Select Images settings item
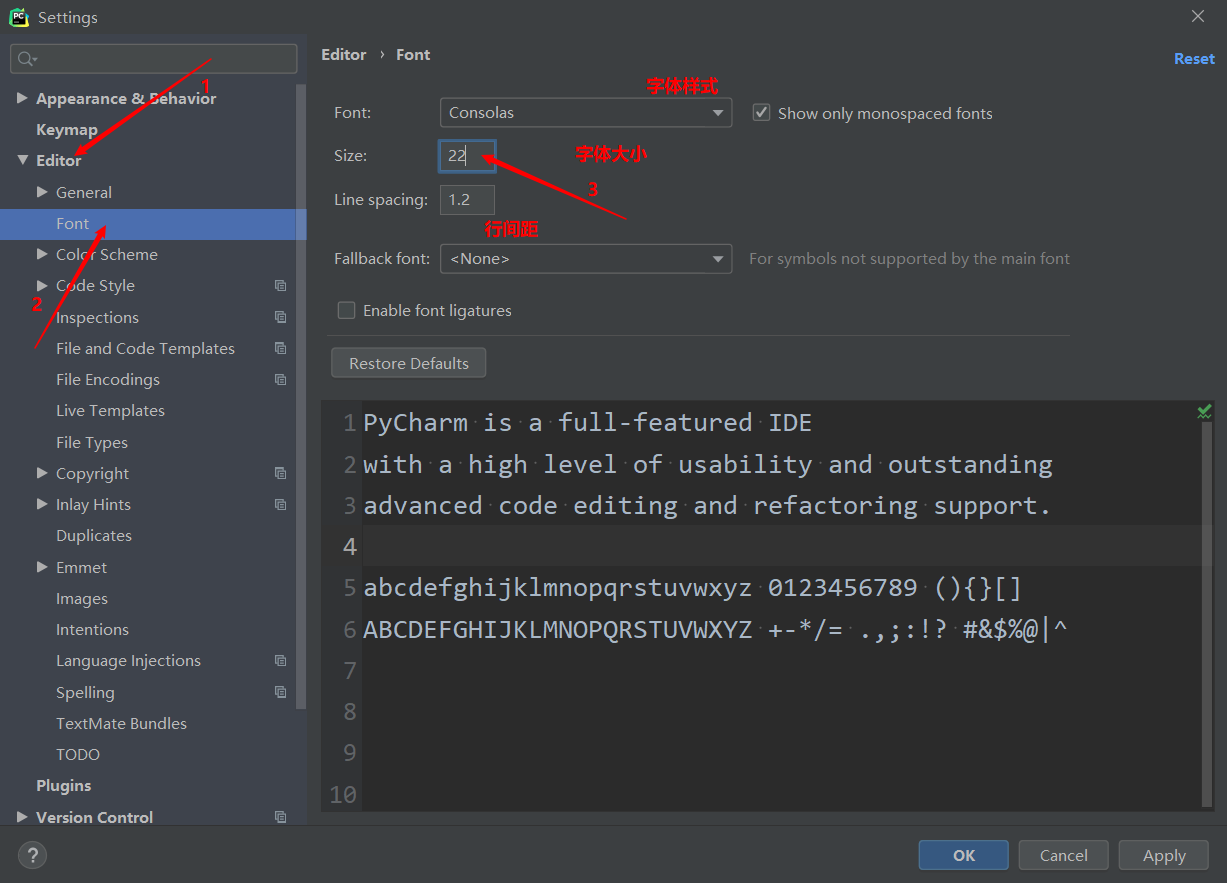The image size is (1227, 883). pyautogui.click(x=82, y=598)
